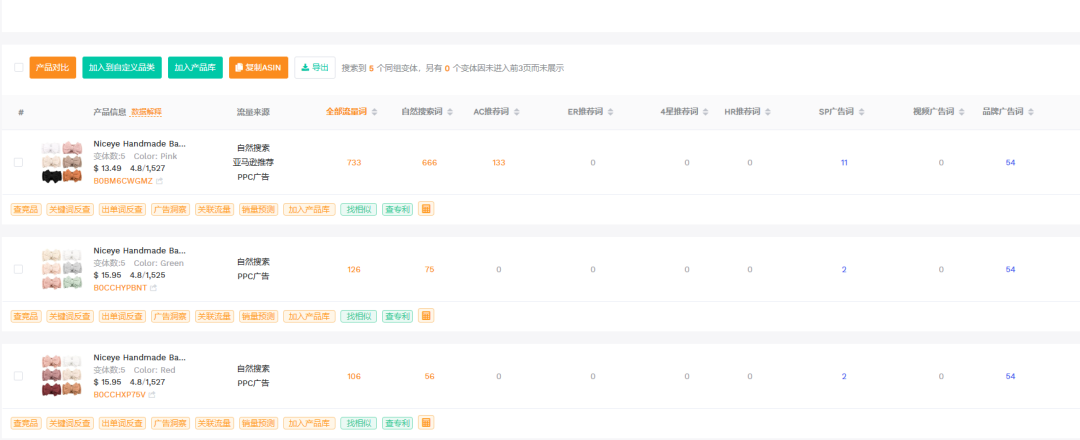Image resolution: width=1080 pixels, height=440 pixels.
Task: Click 查专利 tag for B0CCHXP76V
Action: point(397,423)
